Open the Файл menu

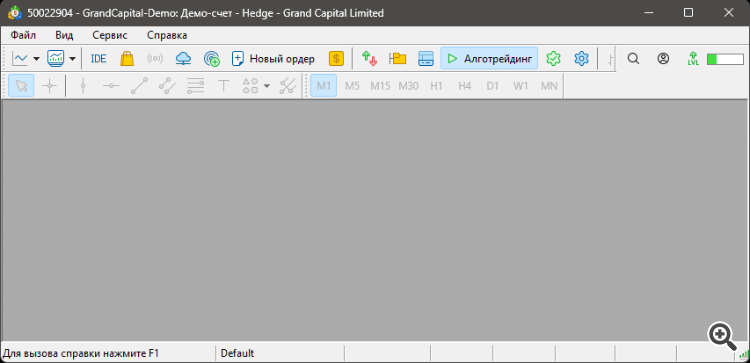(23, 35)
